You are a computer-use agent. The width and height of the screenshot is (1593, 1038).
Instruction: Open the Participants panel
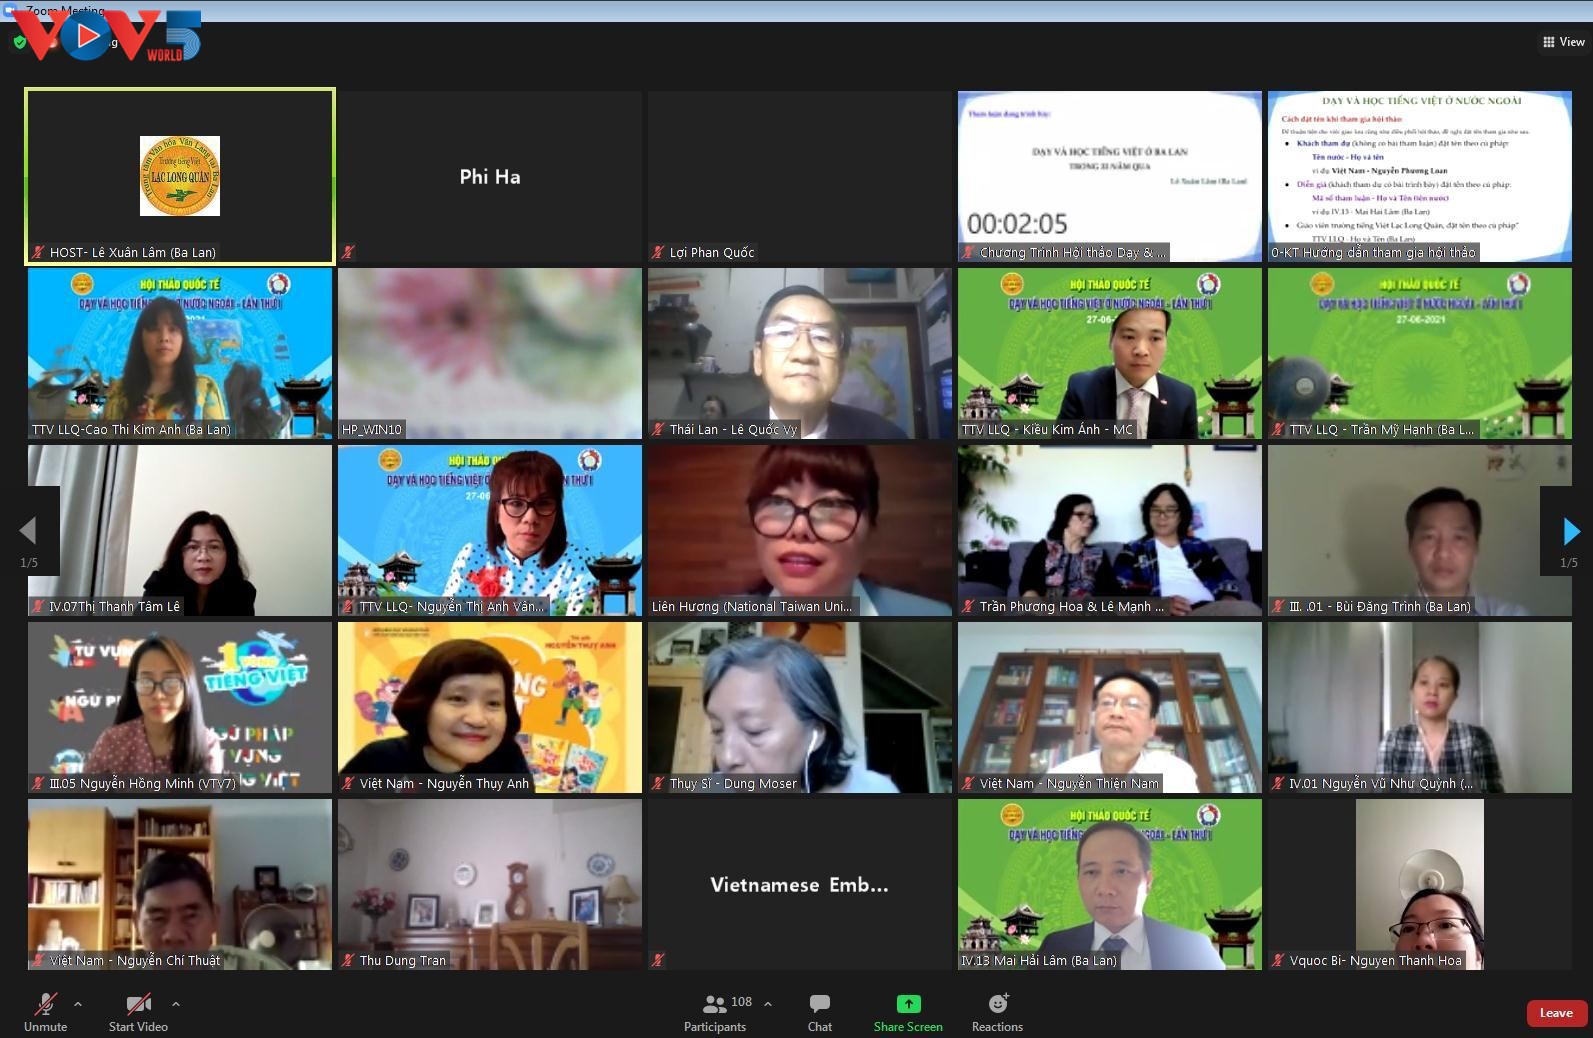(x=715, y=1005)
